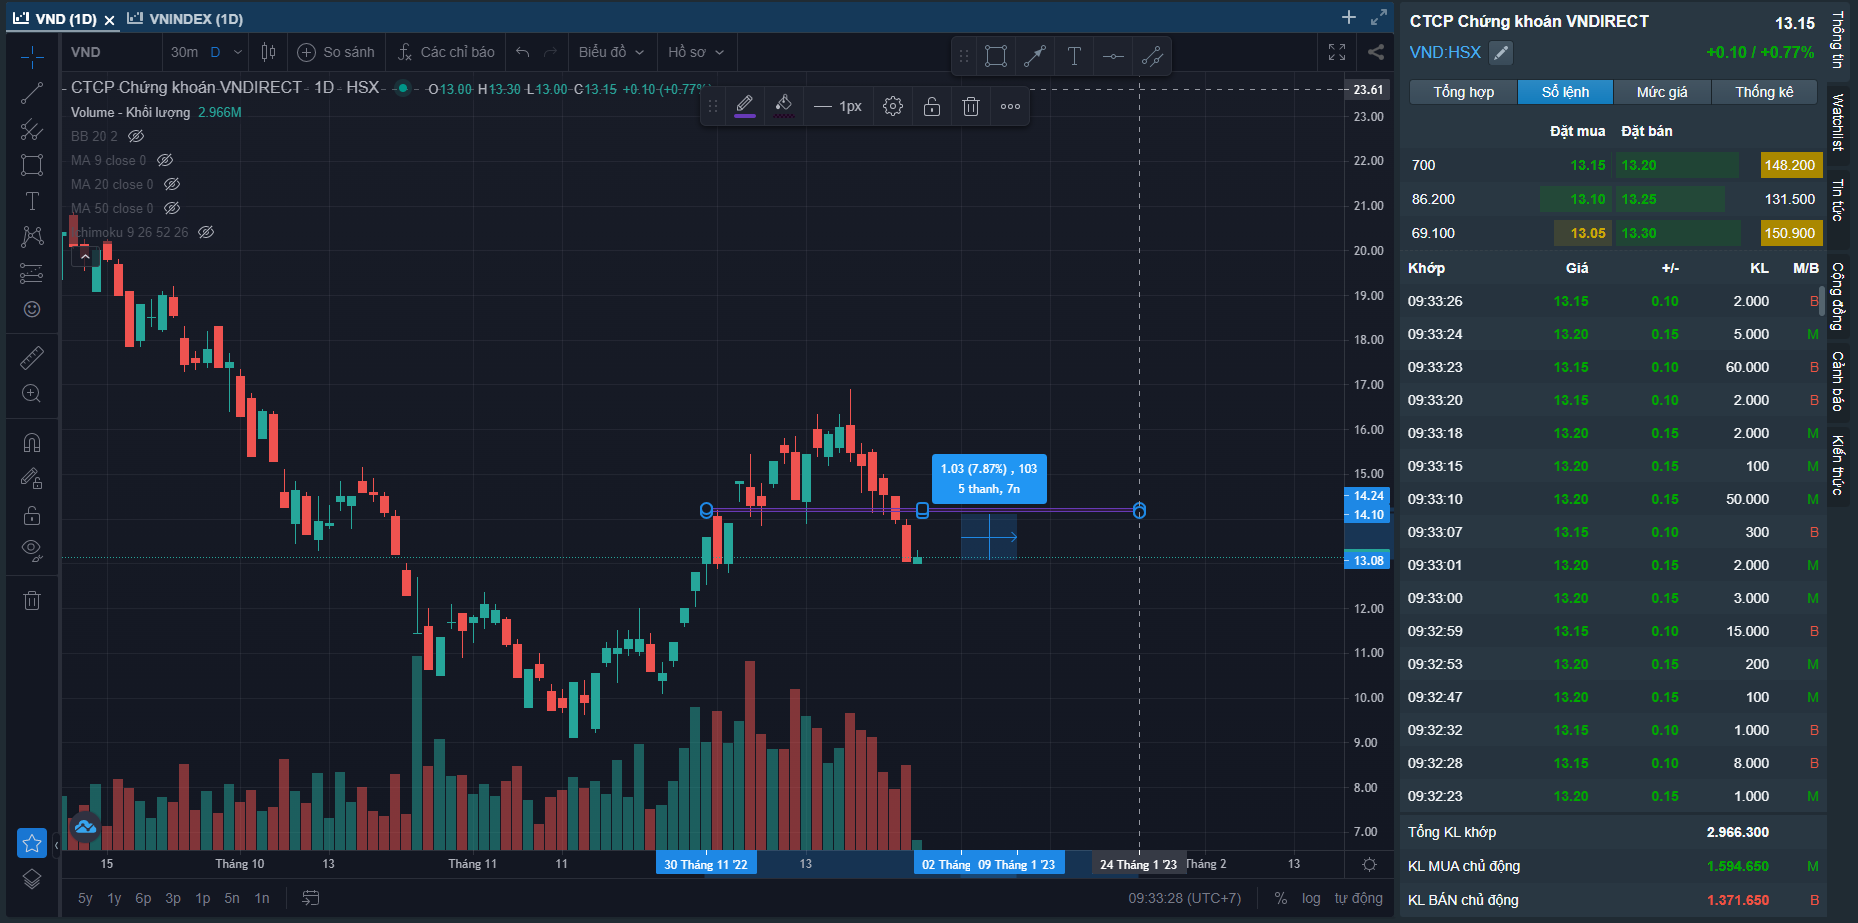
Task: Activate the zoom in tool
Action: (x=32, y=393)
